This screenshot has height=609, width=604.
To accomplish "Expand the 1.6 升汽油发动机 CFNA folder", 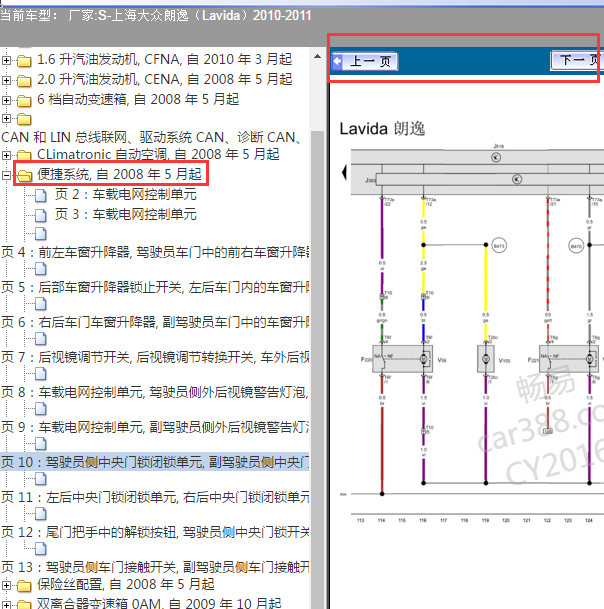I will pos(6,61).
